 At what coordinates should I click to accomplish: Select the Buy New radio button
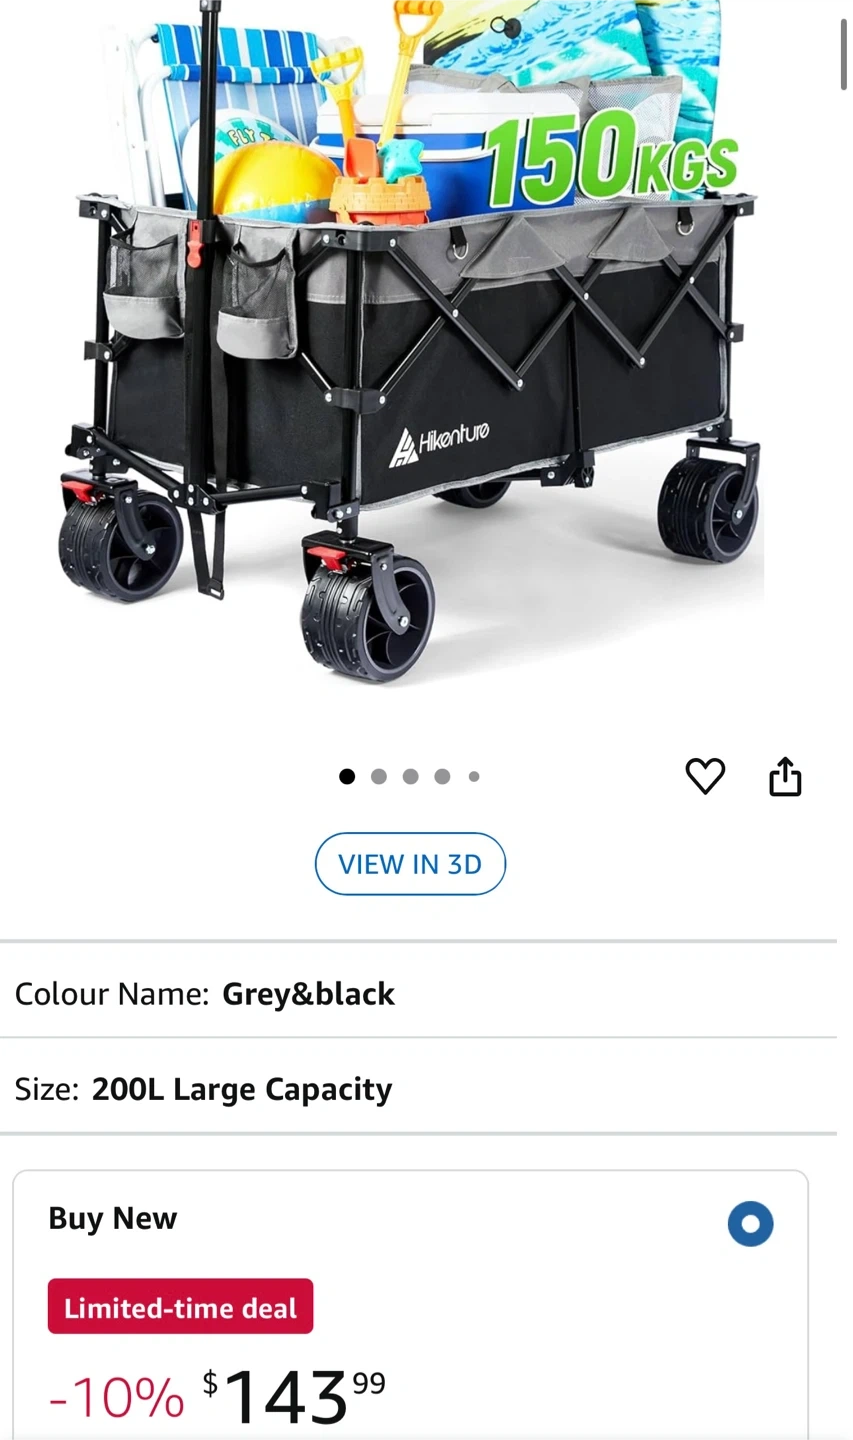pos(750,1223)
